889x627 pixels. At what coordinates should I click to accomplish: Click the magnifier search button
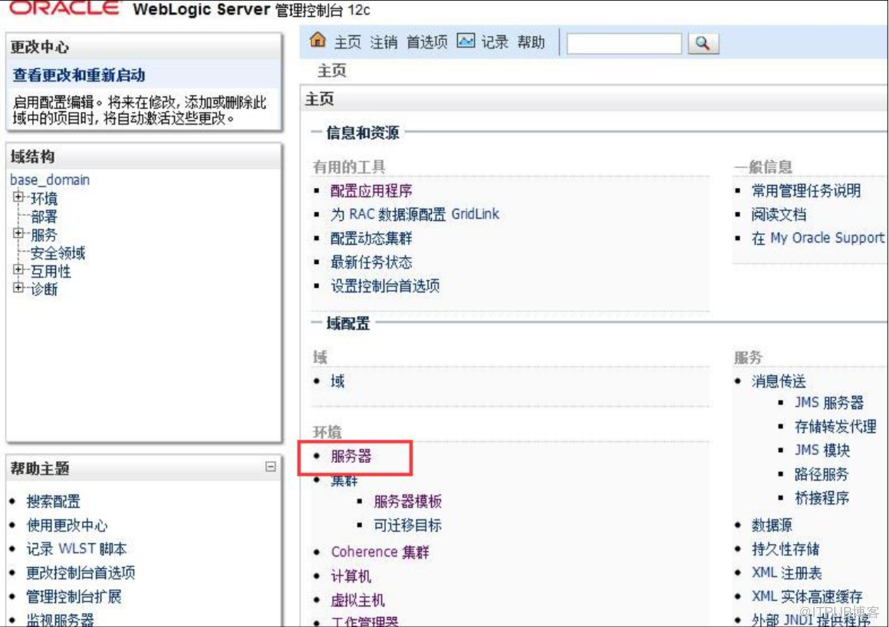(x=703, y=43)
